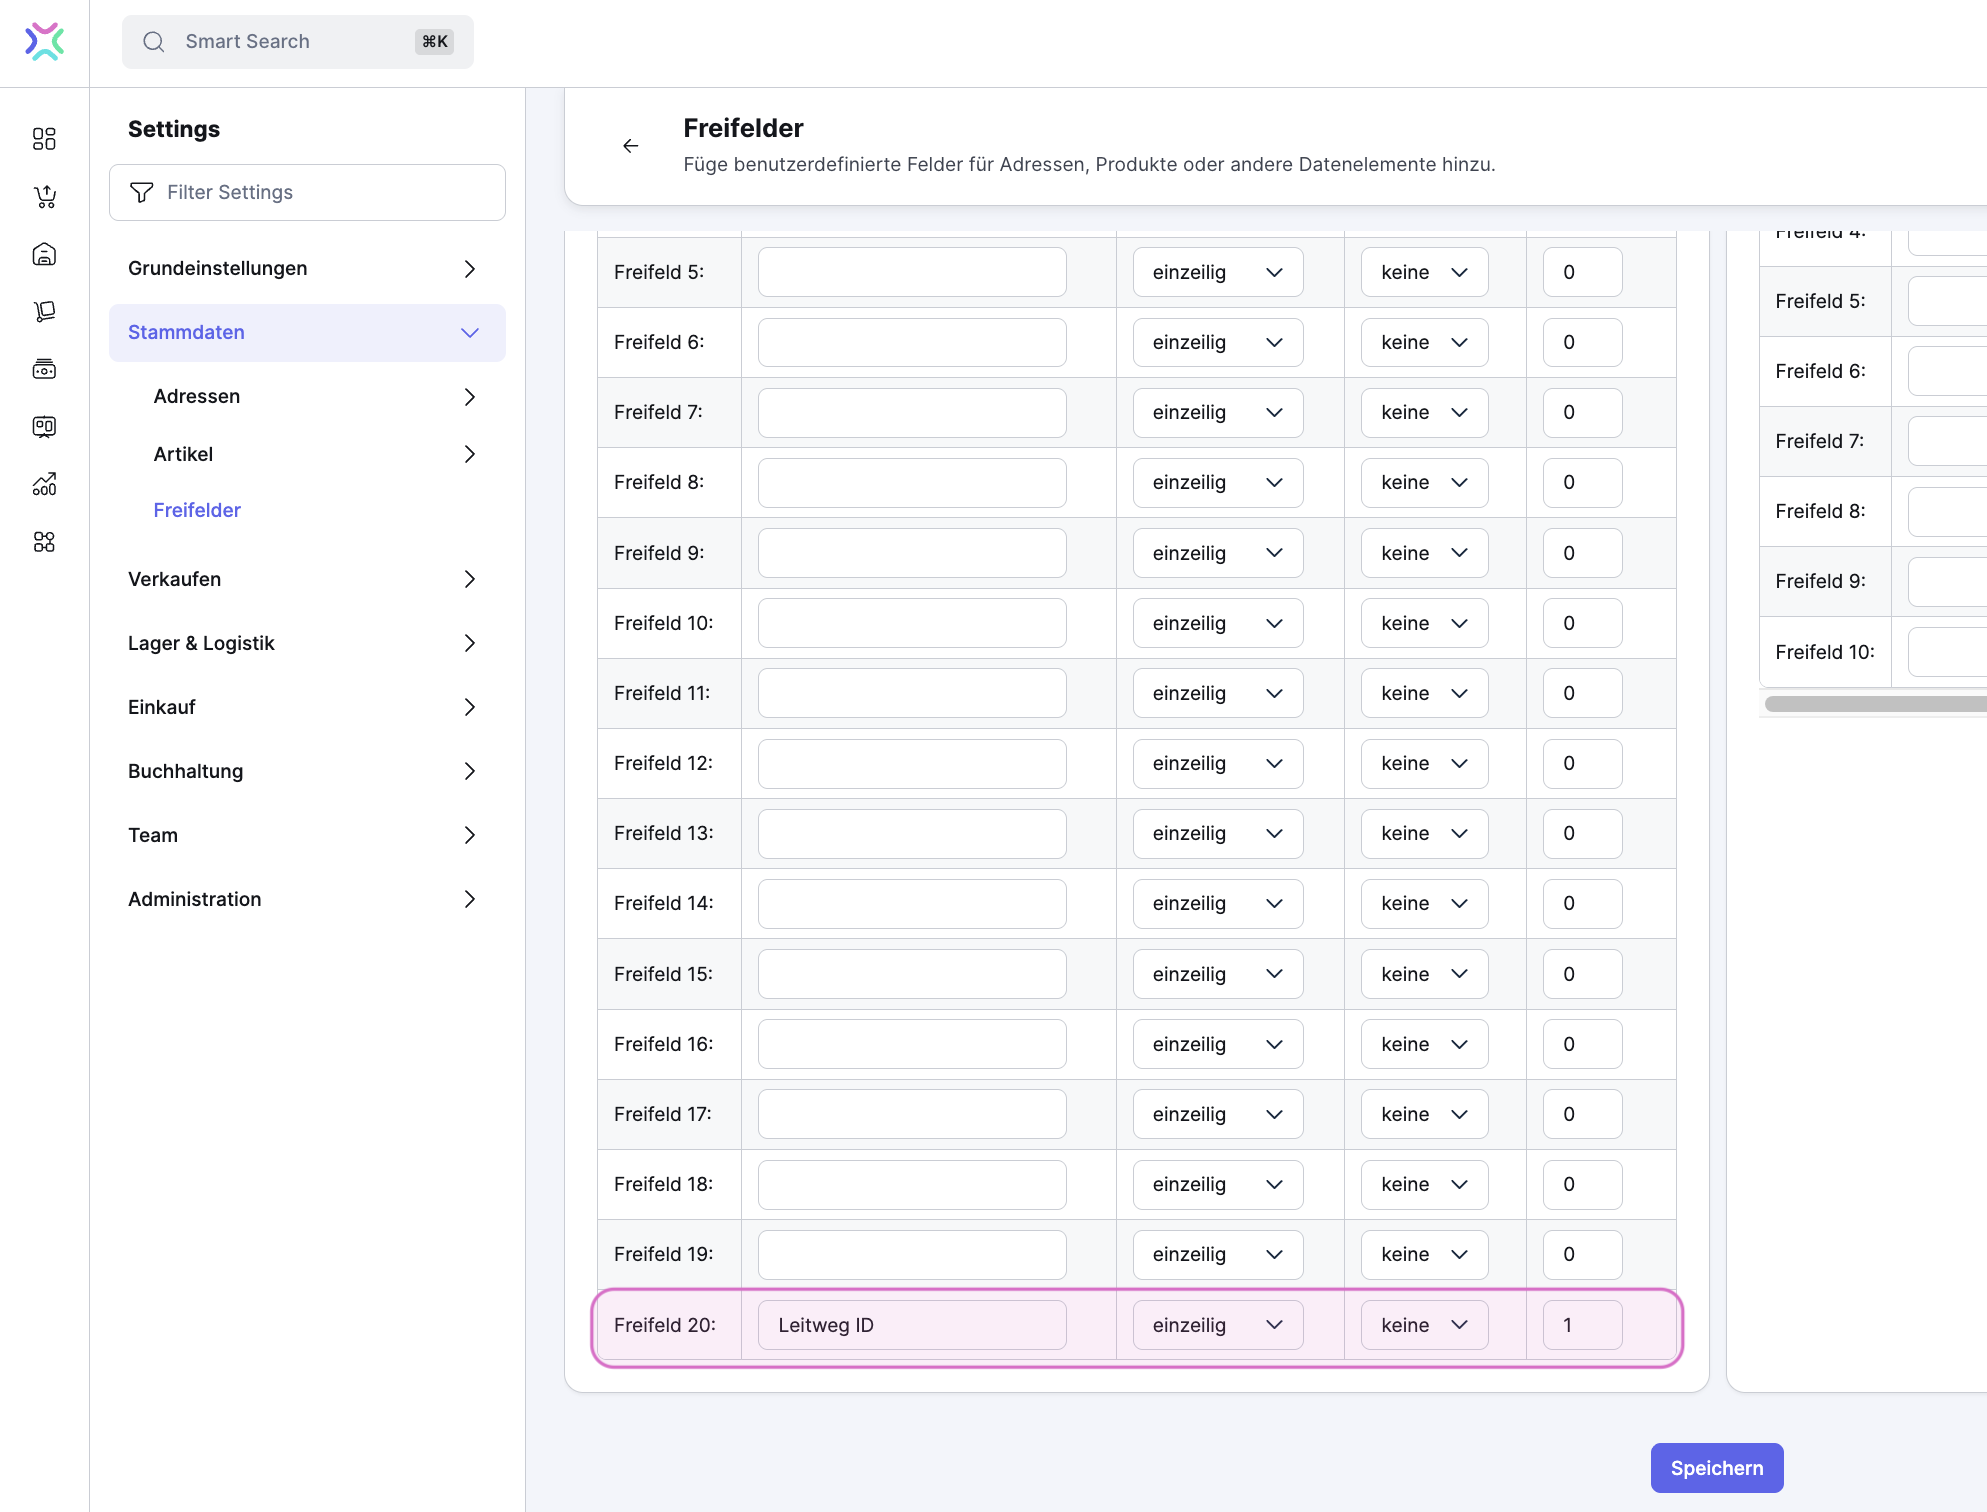Expand Grundeinstellungen section

[307, 269]
